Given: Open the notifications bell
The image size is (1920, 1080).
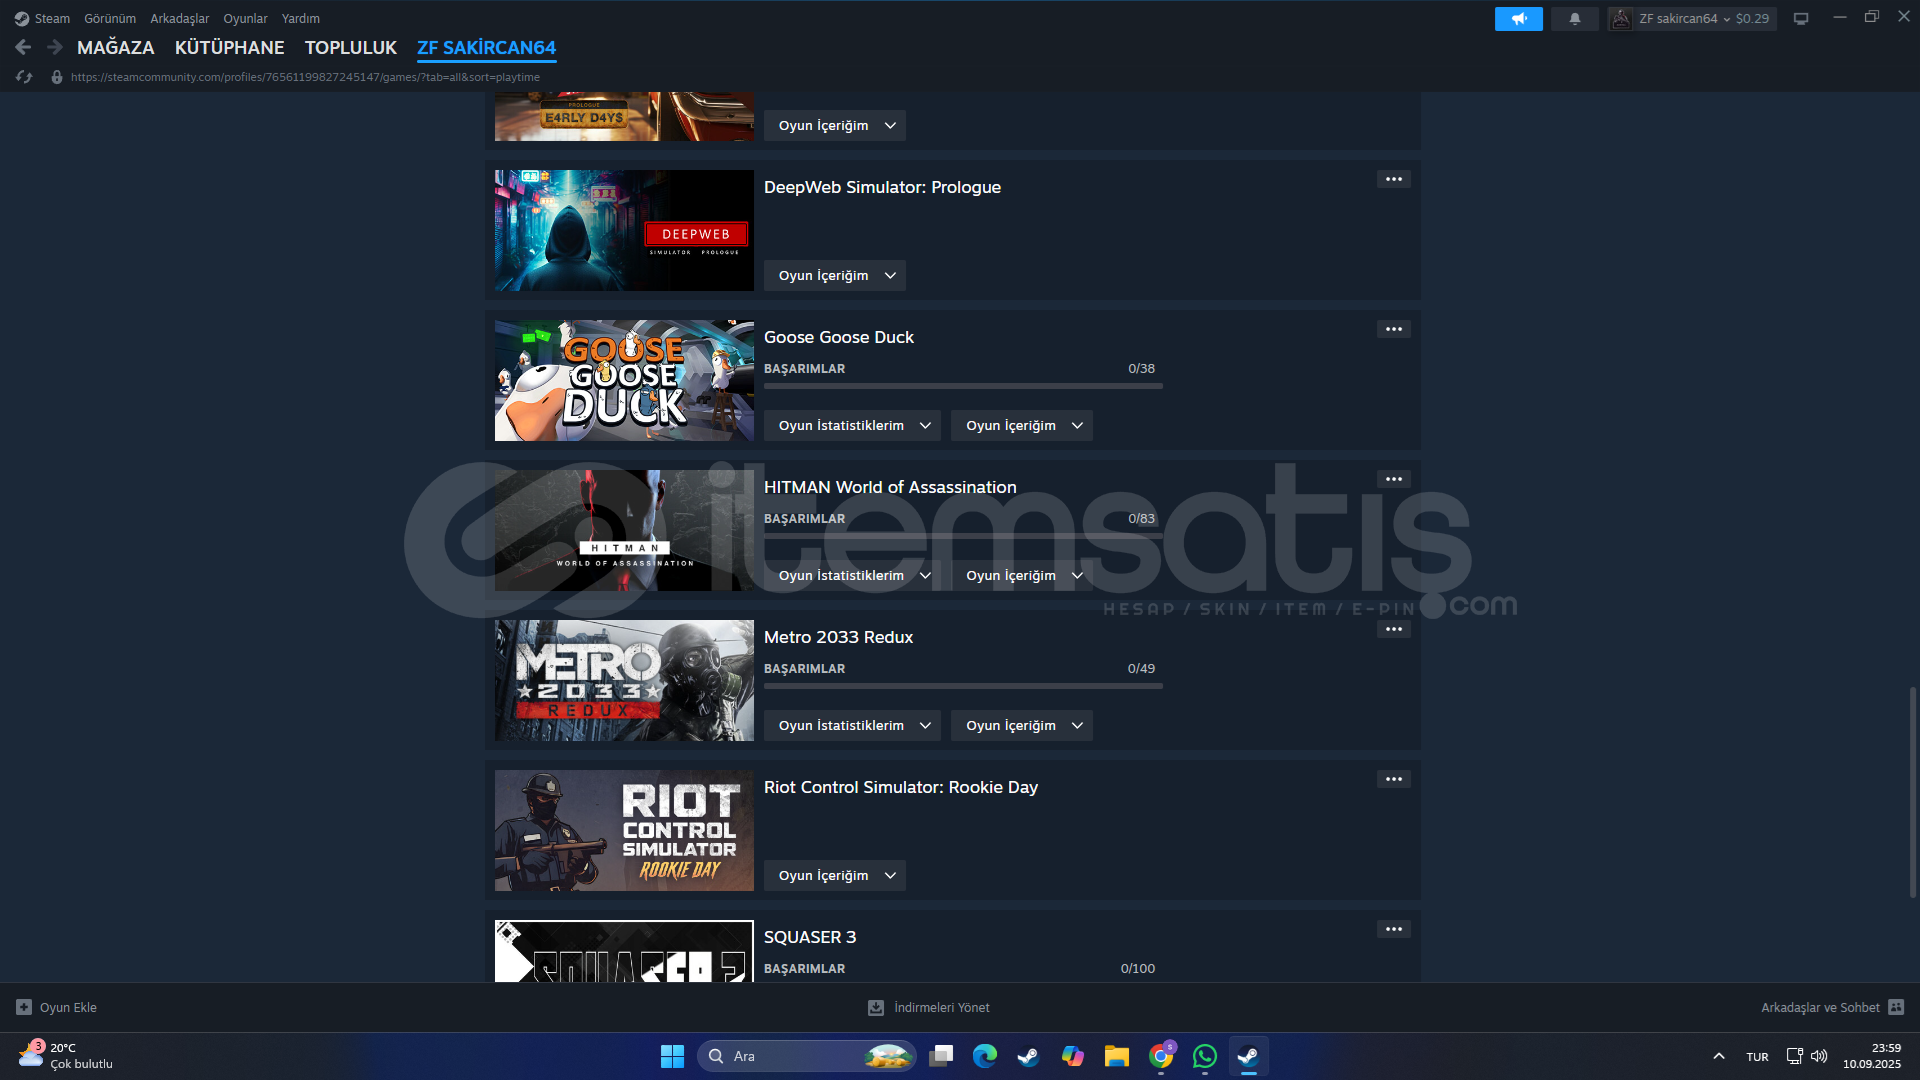Looking at the screenshot, I should pyautogui.click(x=1575, y=18).
